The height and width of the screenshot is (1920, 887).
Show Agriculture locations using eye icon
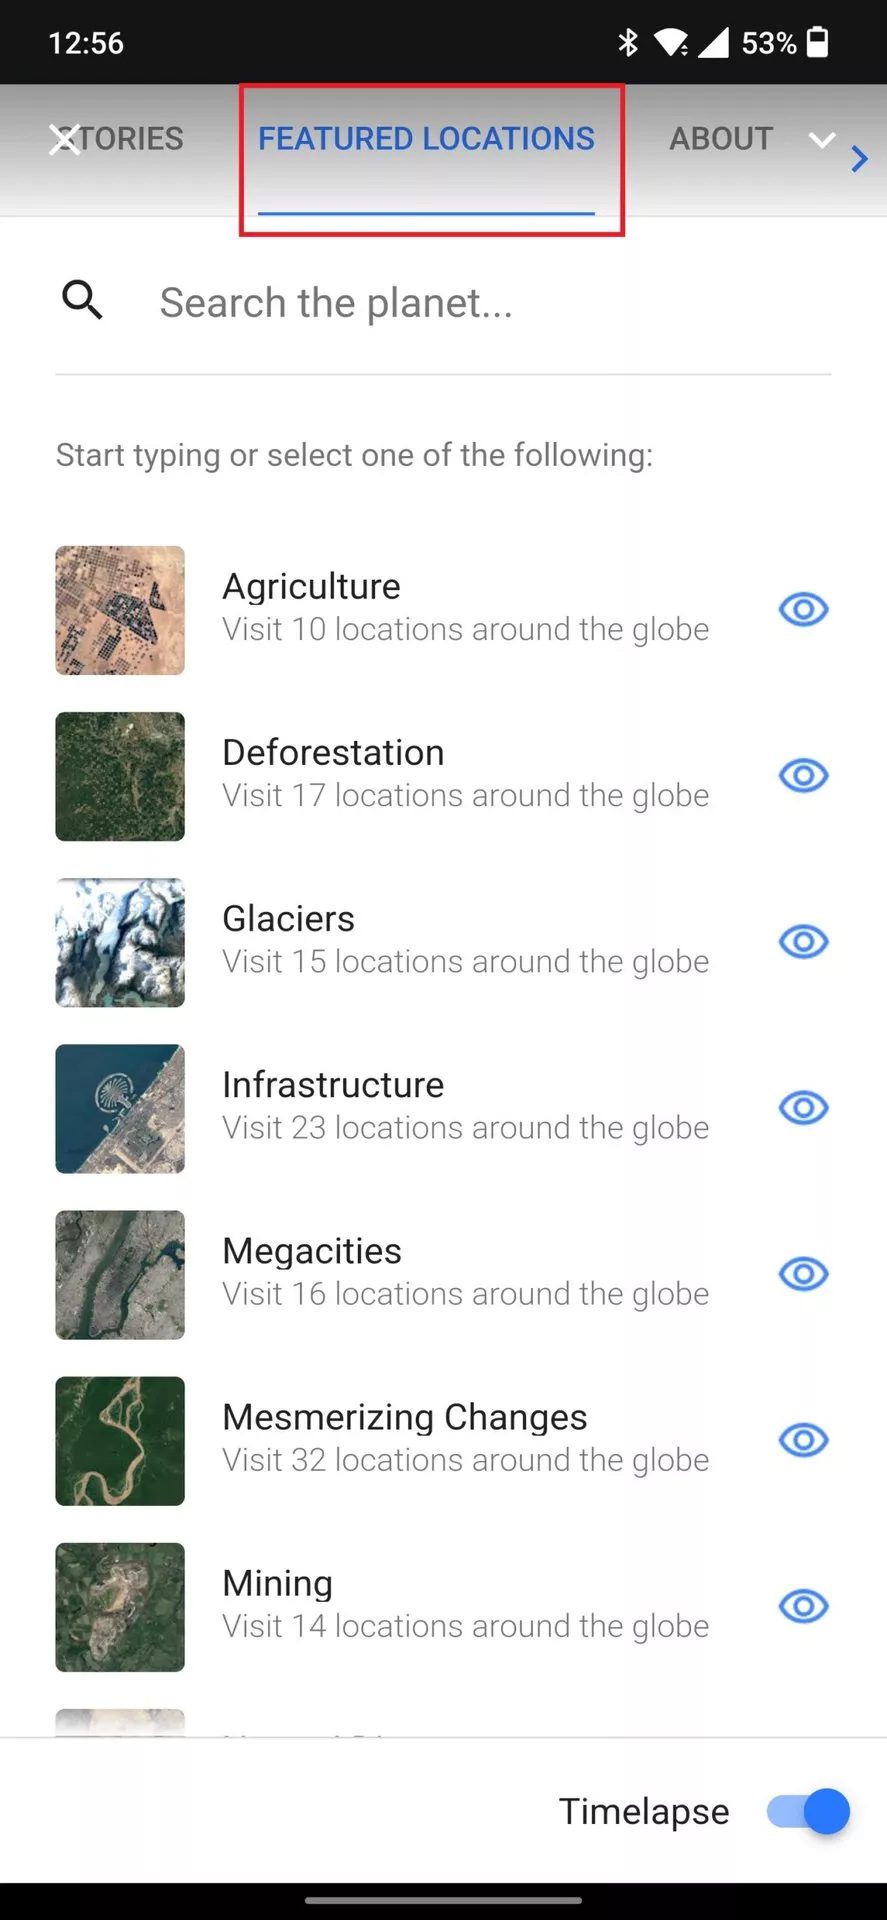pyautogui.click(x=803, y=609)
